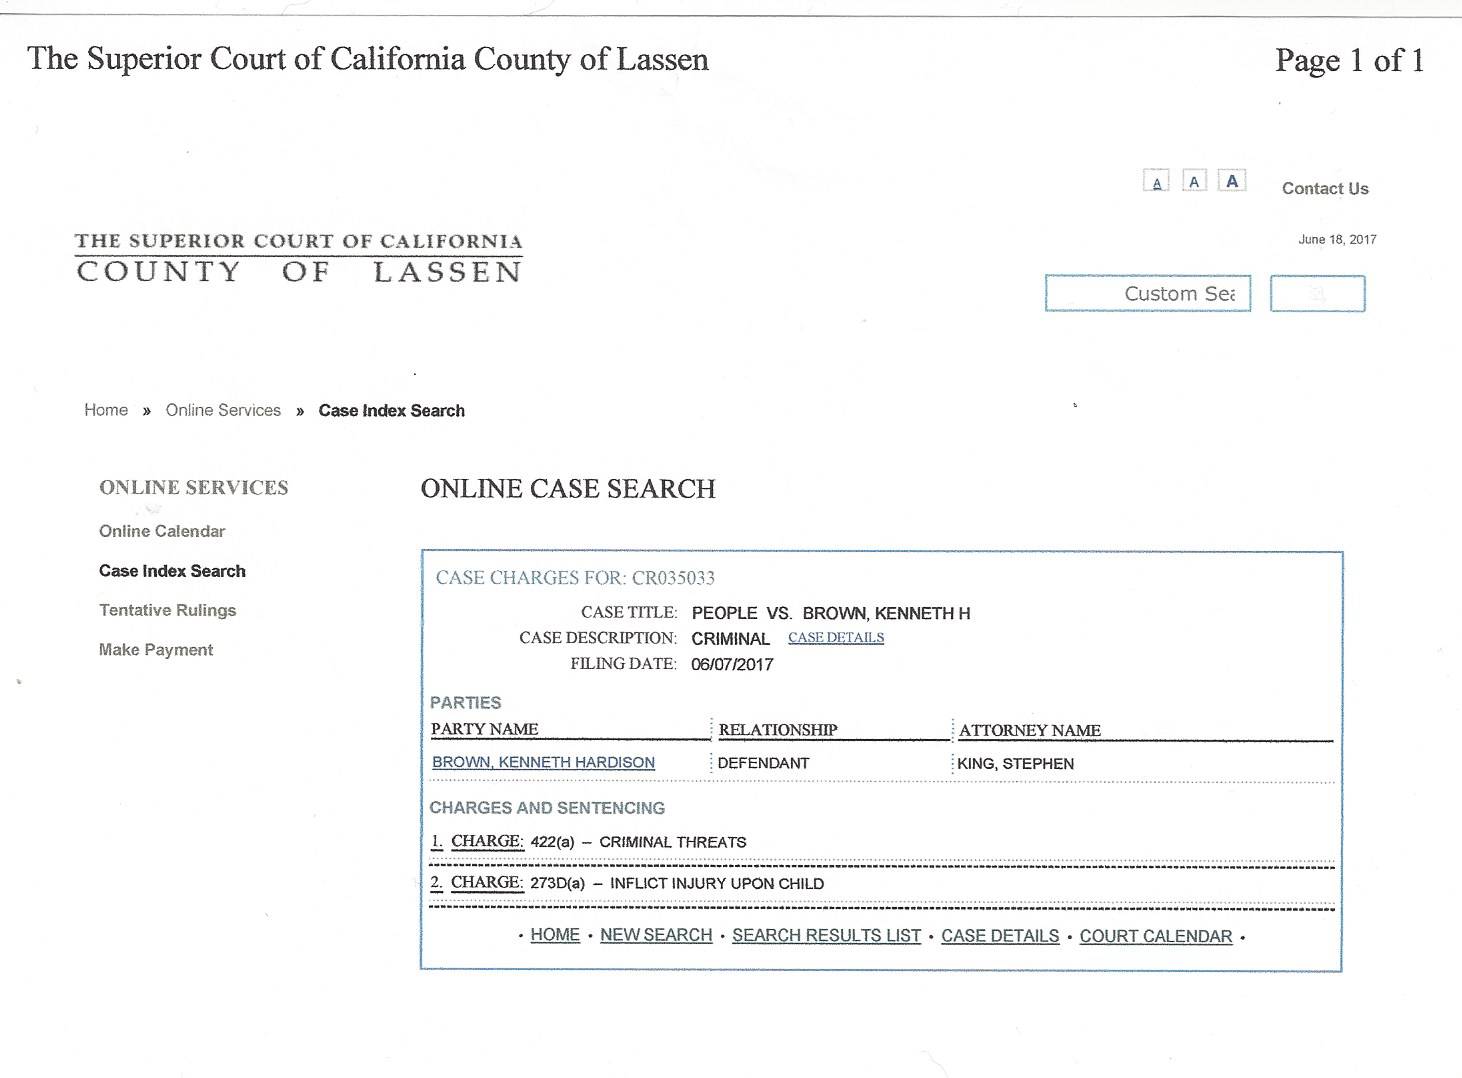
Task: Open party BROWN, KENNETH HARDISON link
Action: (x=543, y=762)
